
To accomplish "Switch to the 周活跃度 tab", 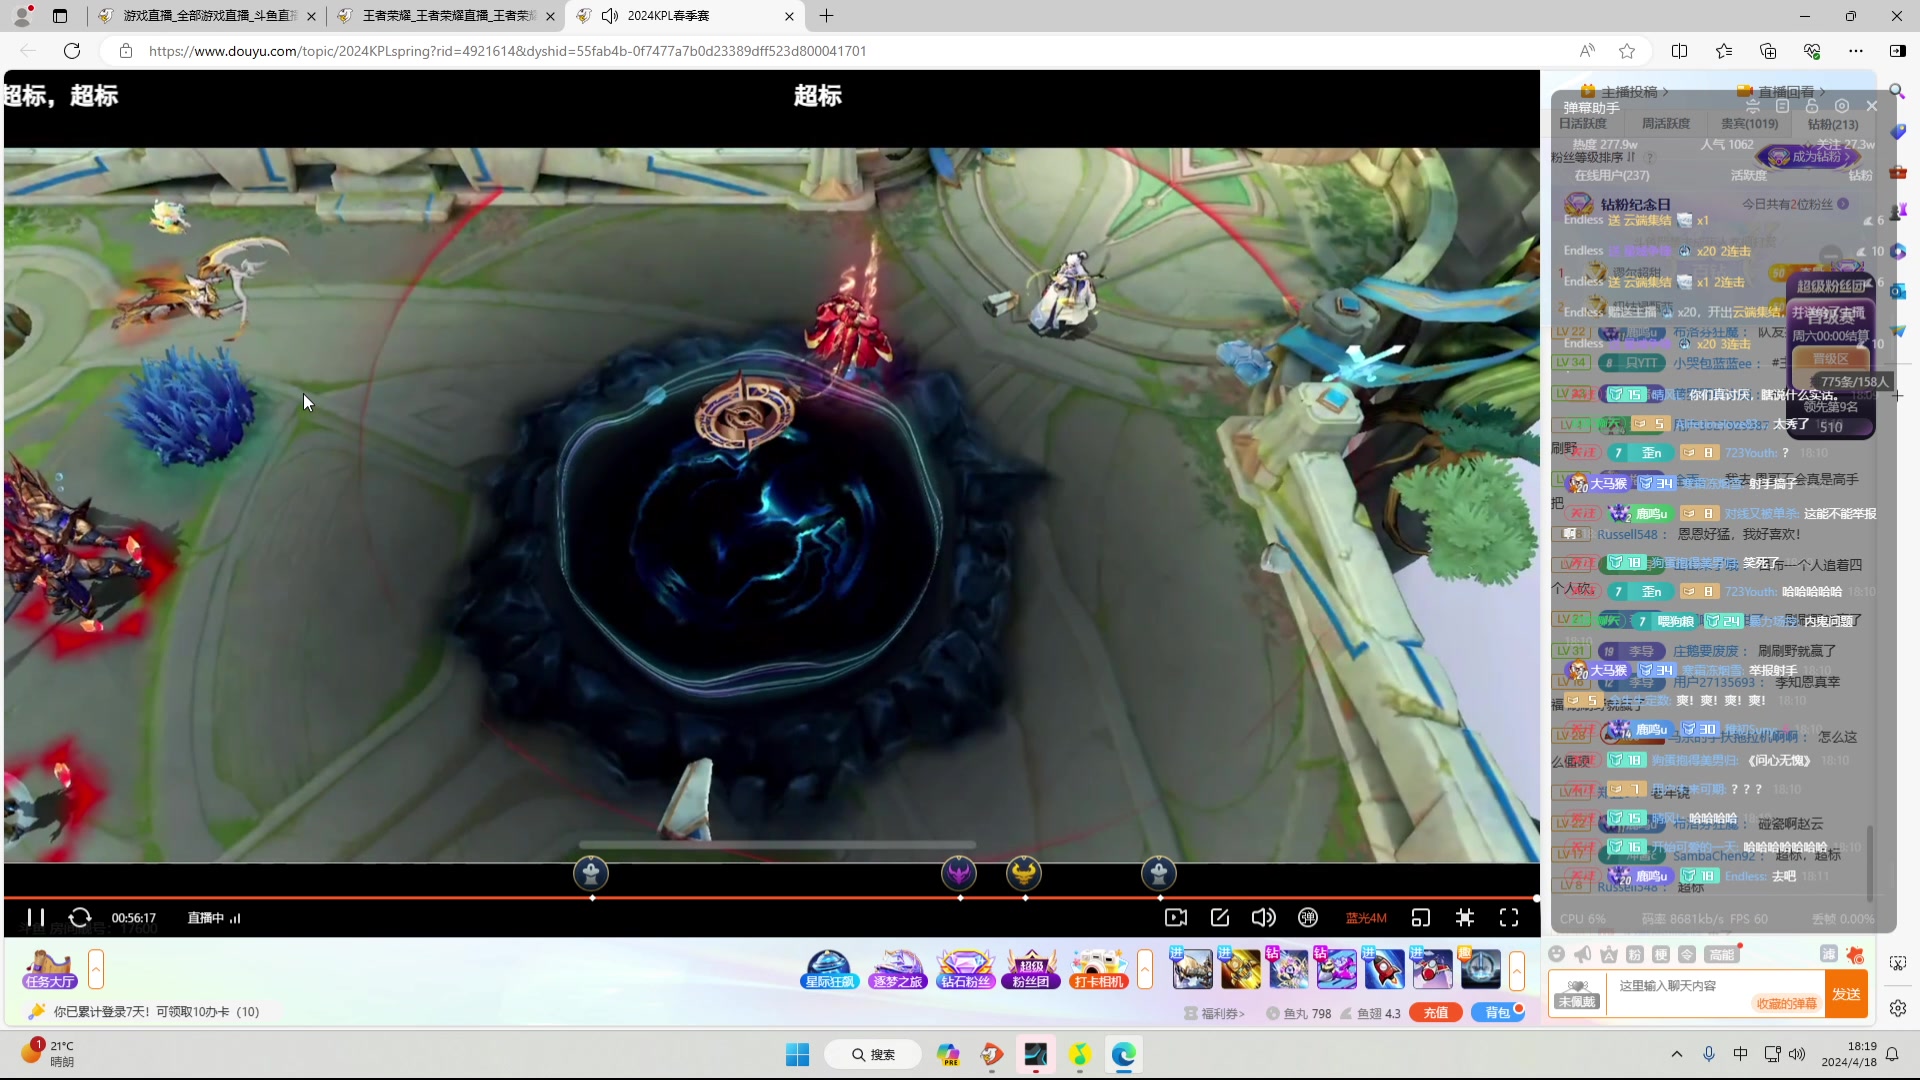I will click(x=1666, y=124).
